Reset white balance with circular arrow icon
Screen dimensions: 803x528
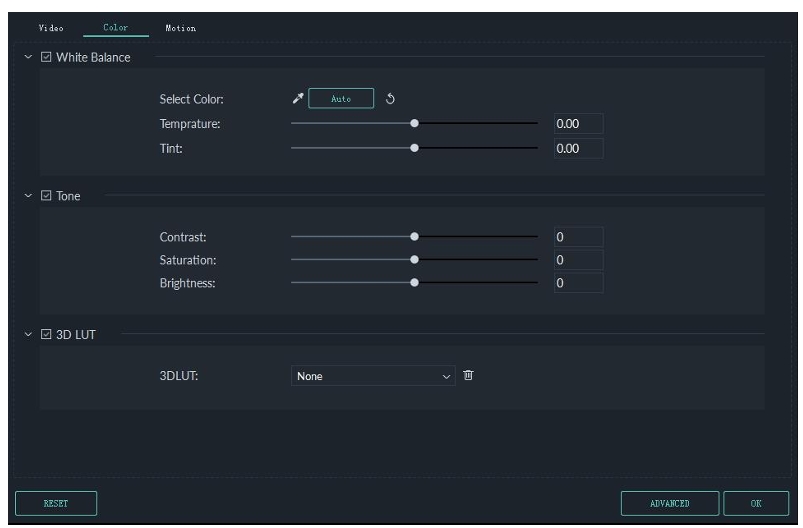(390, 99)
